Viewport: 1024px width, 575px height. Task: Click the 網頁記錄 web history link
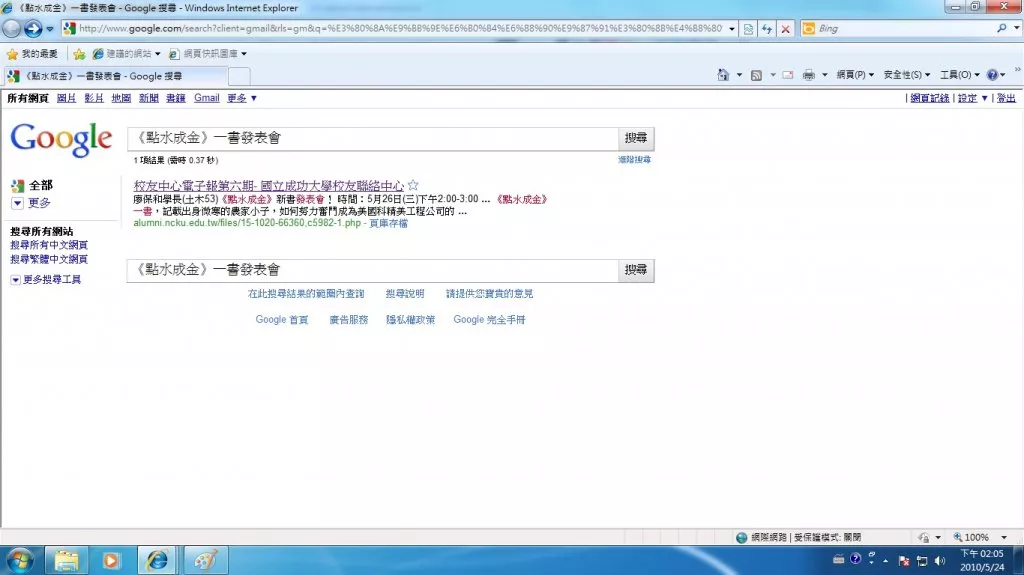(929, 98)
